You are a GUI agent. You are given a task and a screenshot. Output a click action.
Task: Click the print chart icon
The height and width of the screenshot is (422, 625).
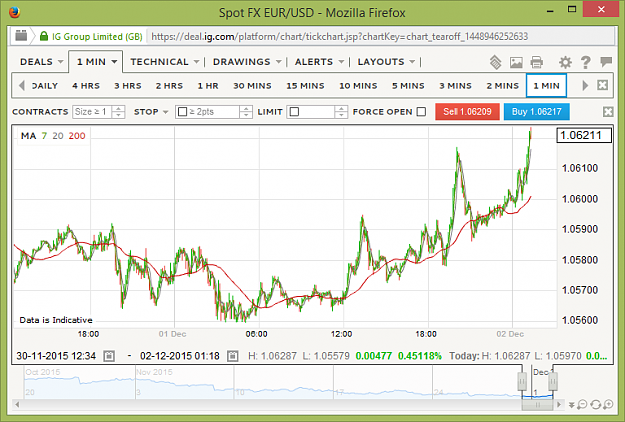tap(537, 62)
